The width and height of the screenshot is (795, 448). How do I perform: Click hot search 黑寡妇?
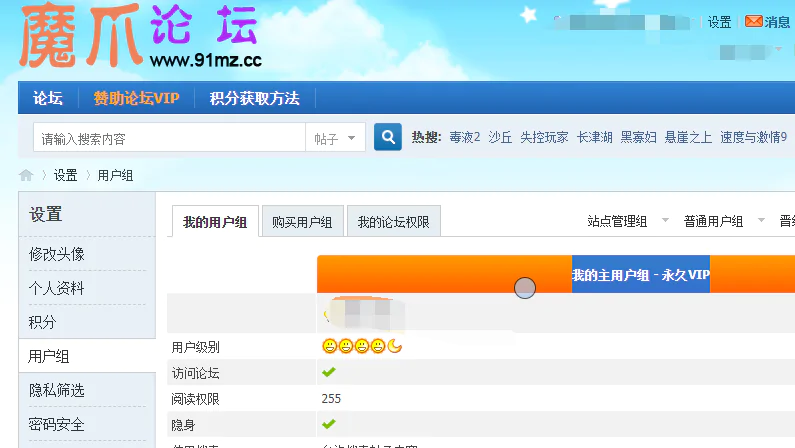(638, 137)
